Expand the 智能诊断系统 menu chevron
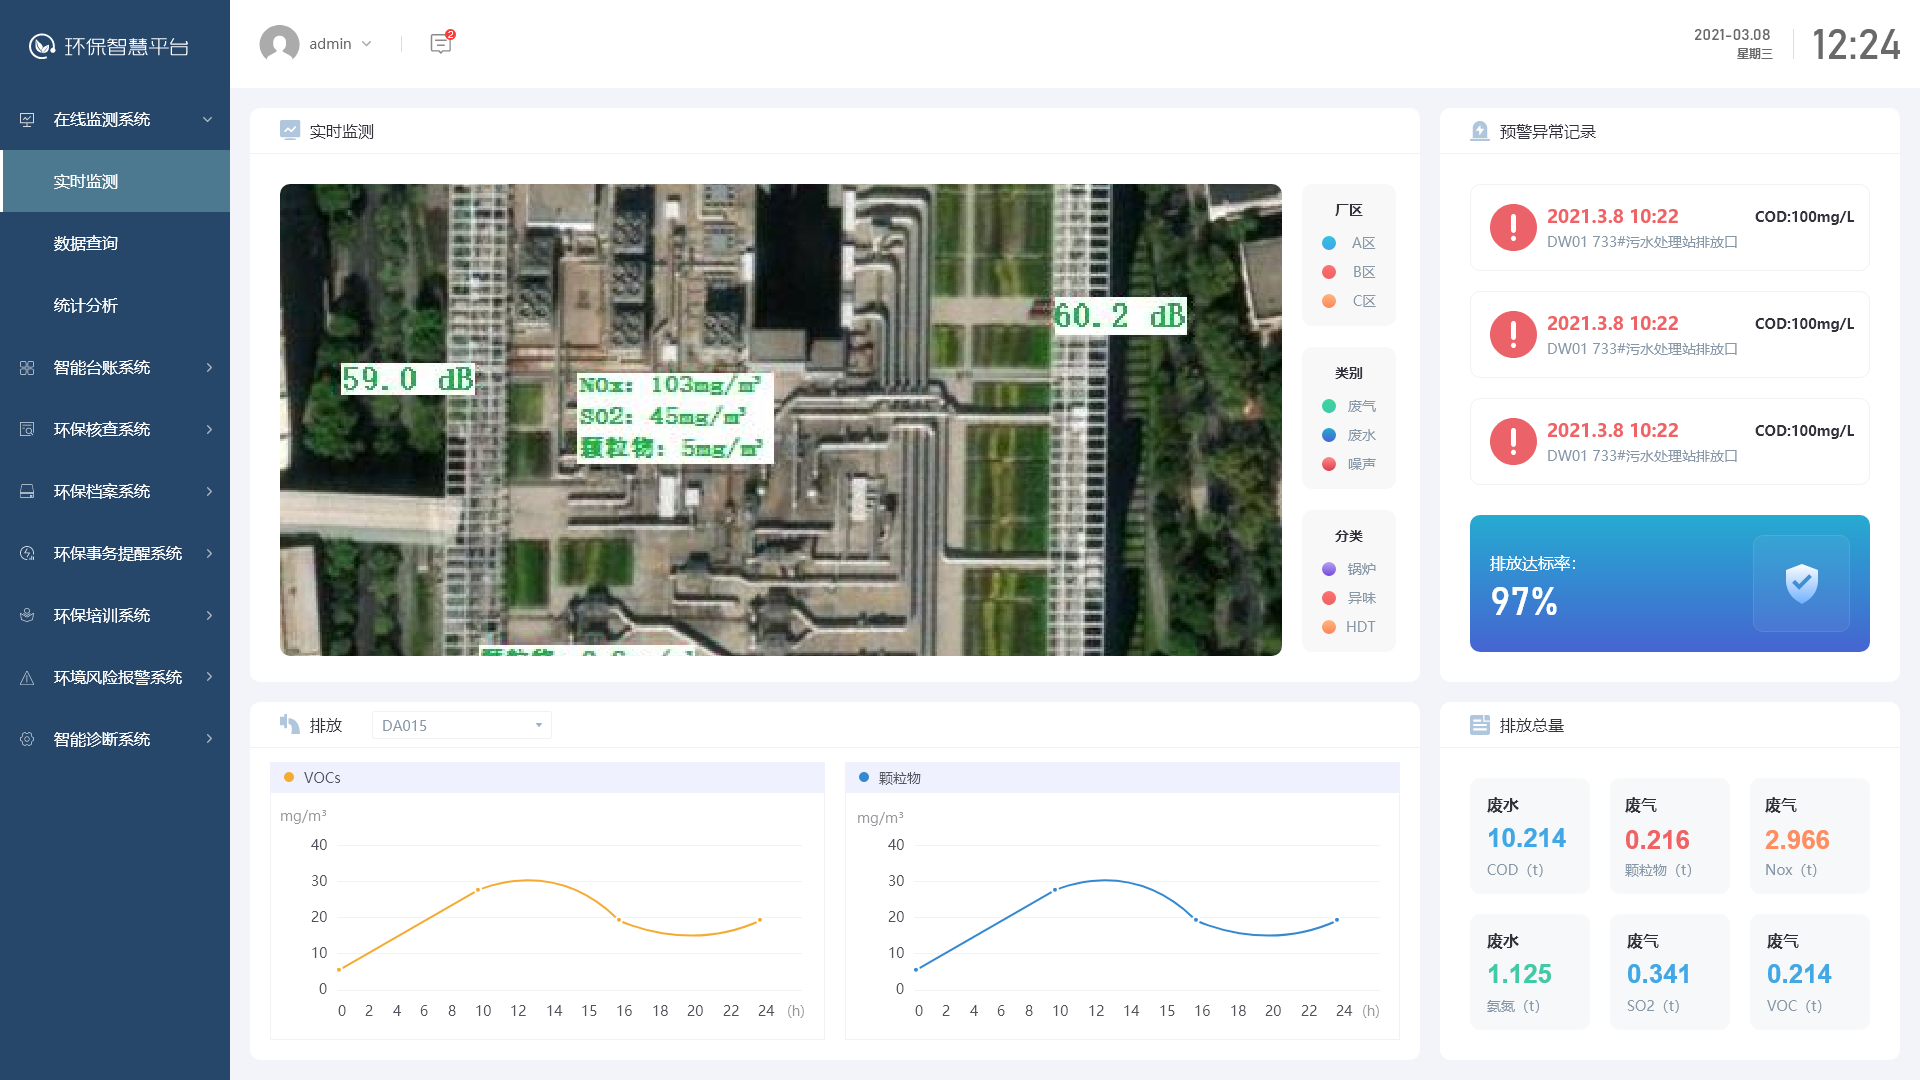The height and width of the screenshot is (1080, 1920). coord(209,739)
